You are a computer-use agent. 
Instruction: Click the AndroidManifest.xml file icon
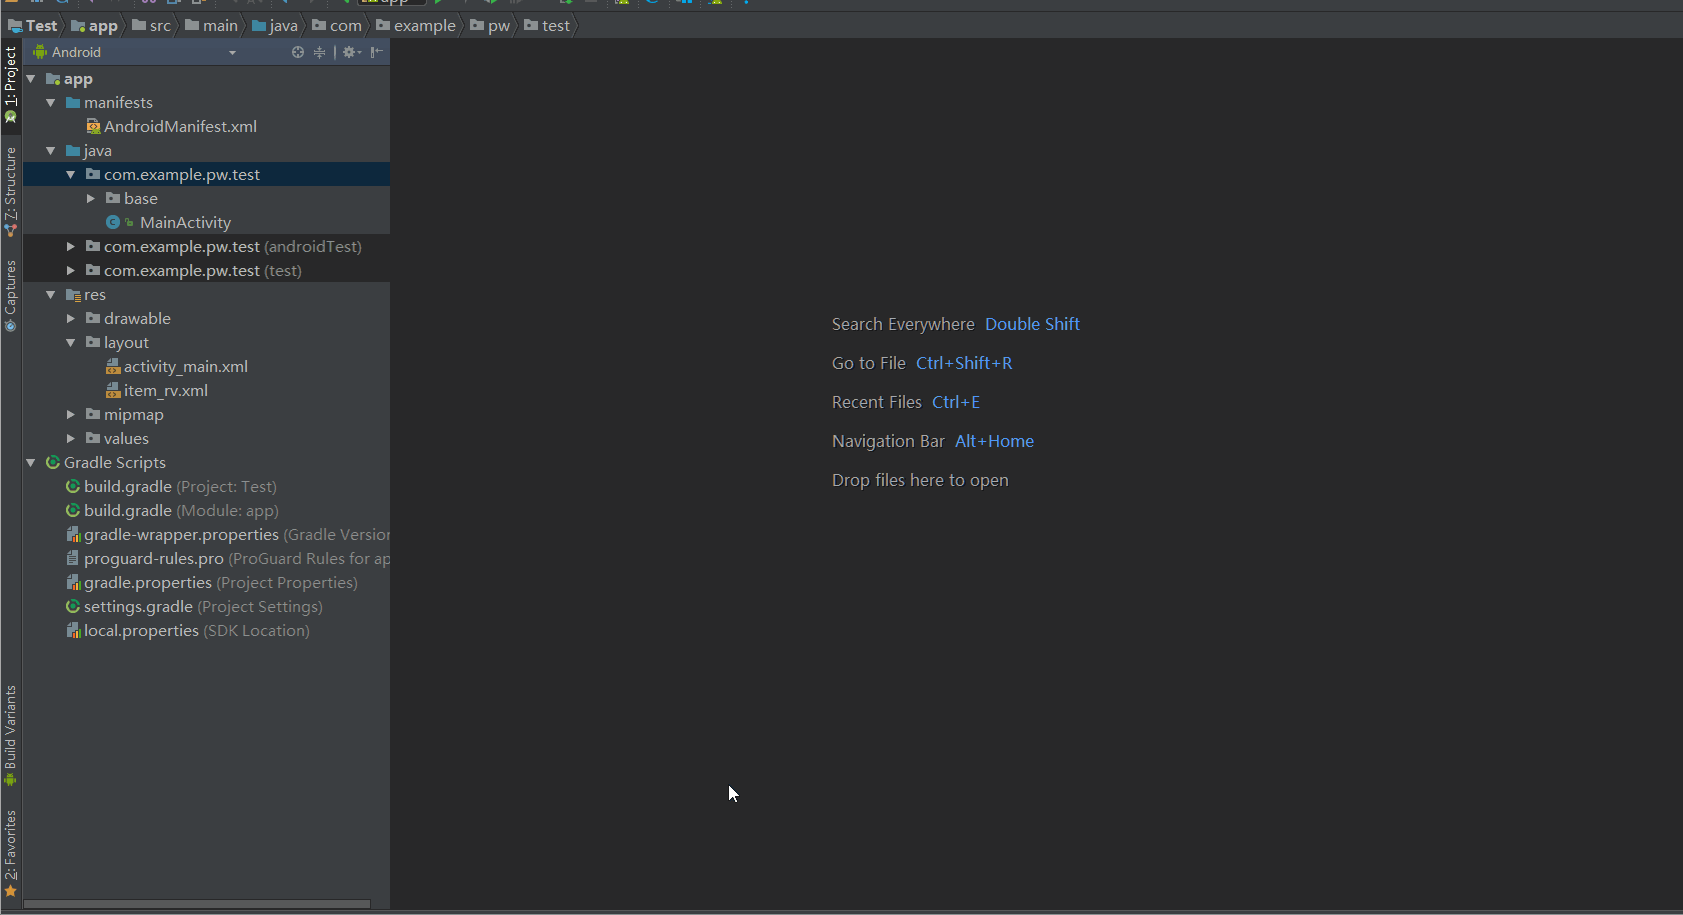click(93, 127)
